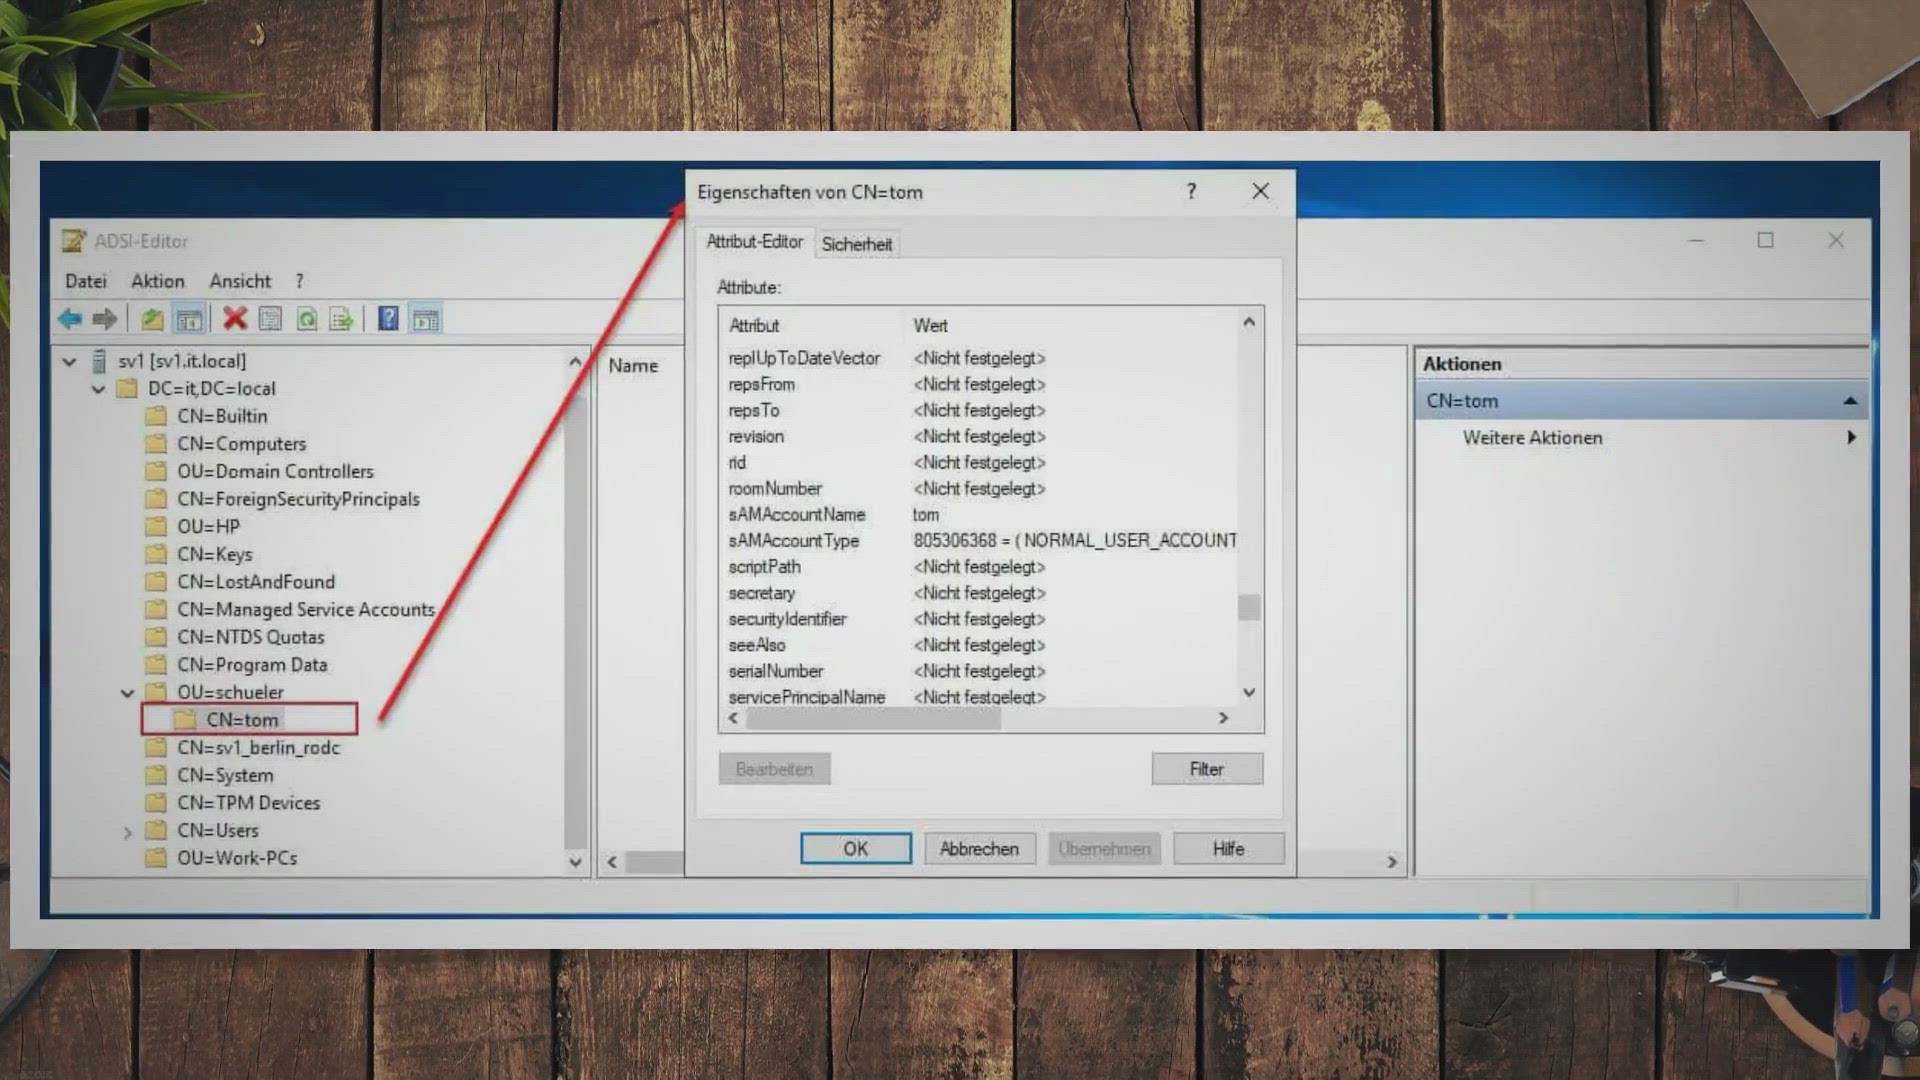The width and height of the screenshot is (1920, 1080).
Task: Click the attribute list horizontal scrollbar thumb
Action: [x=873, y=718]
